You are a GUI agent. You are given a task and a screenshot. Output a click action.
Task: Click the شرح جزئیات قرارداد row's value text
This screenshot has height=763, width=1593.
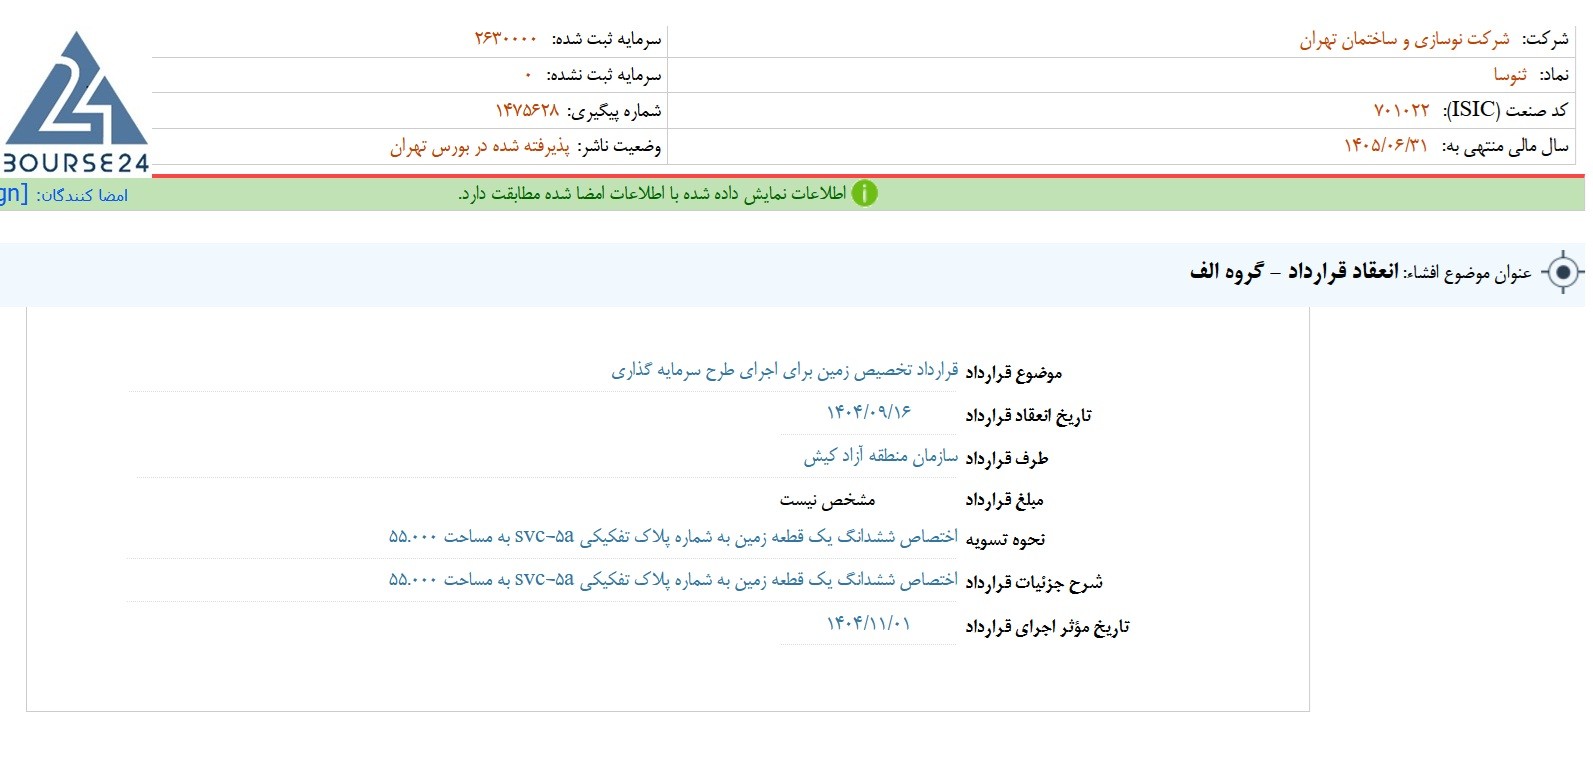673,580
